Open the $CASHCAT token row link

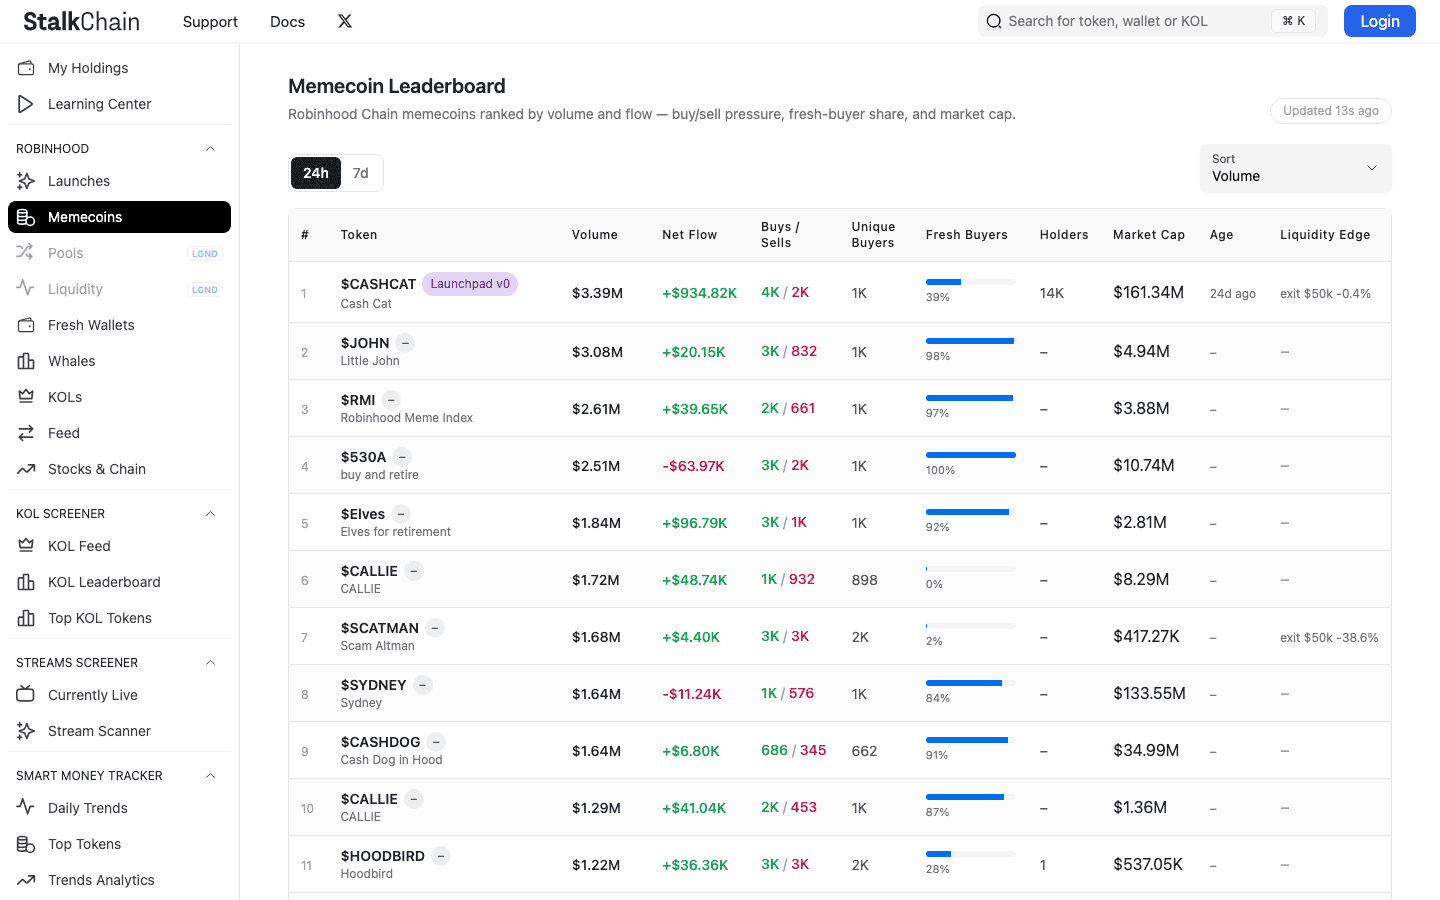point(378,284)
